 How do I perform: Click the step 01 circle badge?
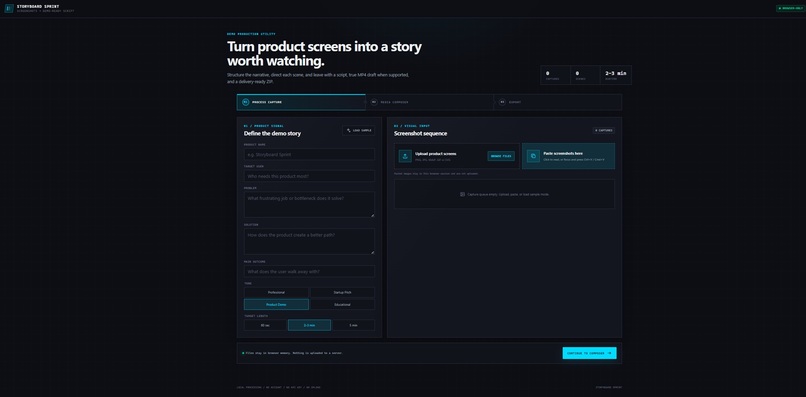tap(246, 102)
